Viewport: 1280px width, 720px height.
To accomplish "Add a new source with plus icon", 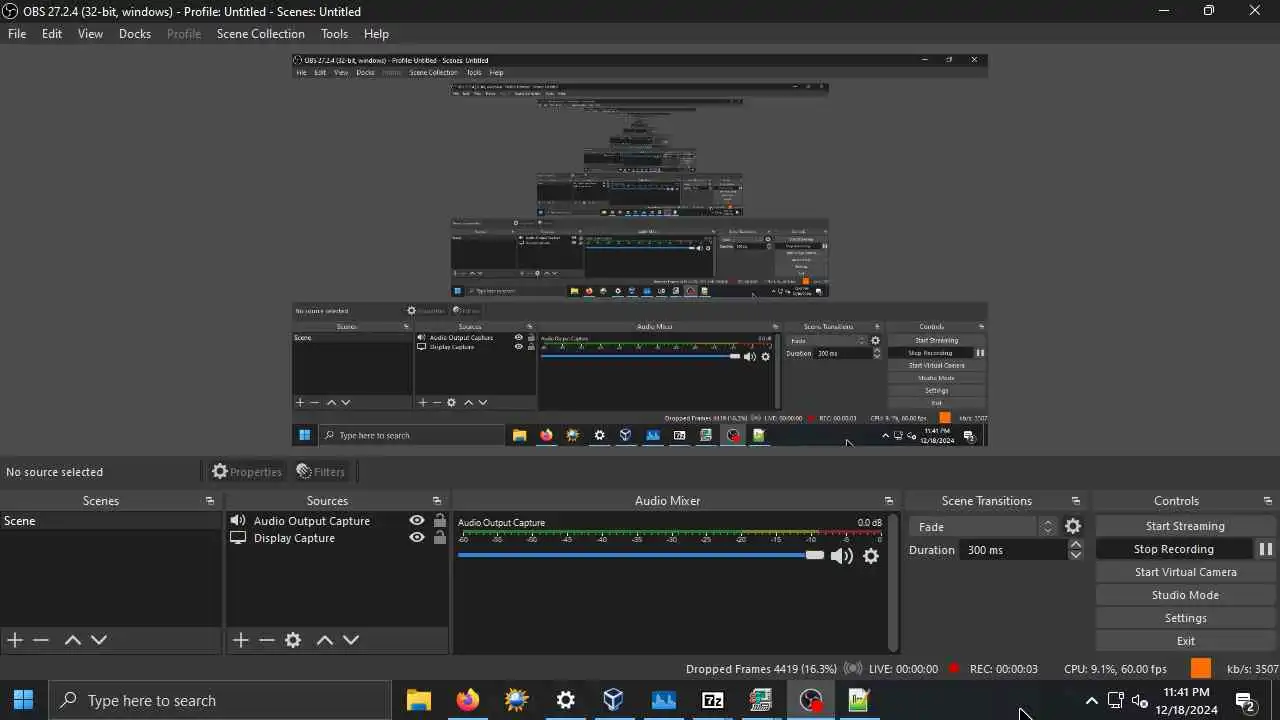I will pyautogui.click(x=240, y=640).
